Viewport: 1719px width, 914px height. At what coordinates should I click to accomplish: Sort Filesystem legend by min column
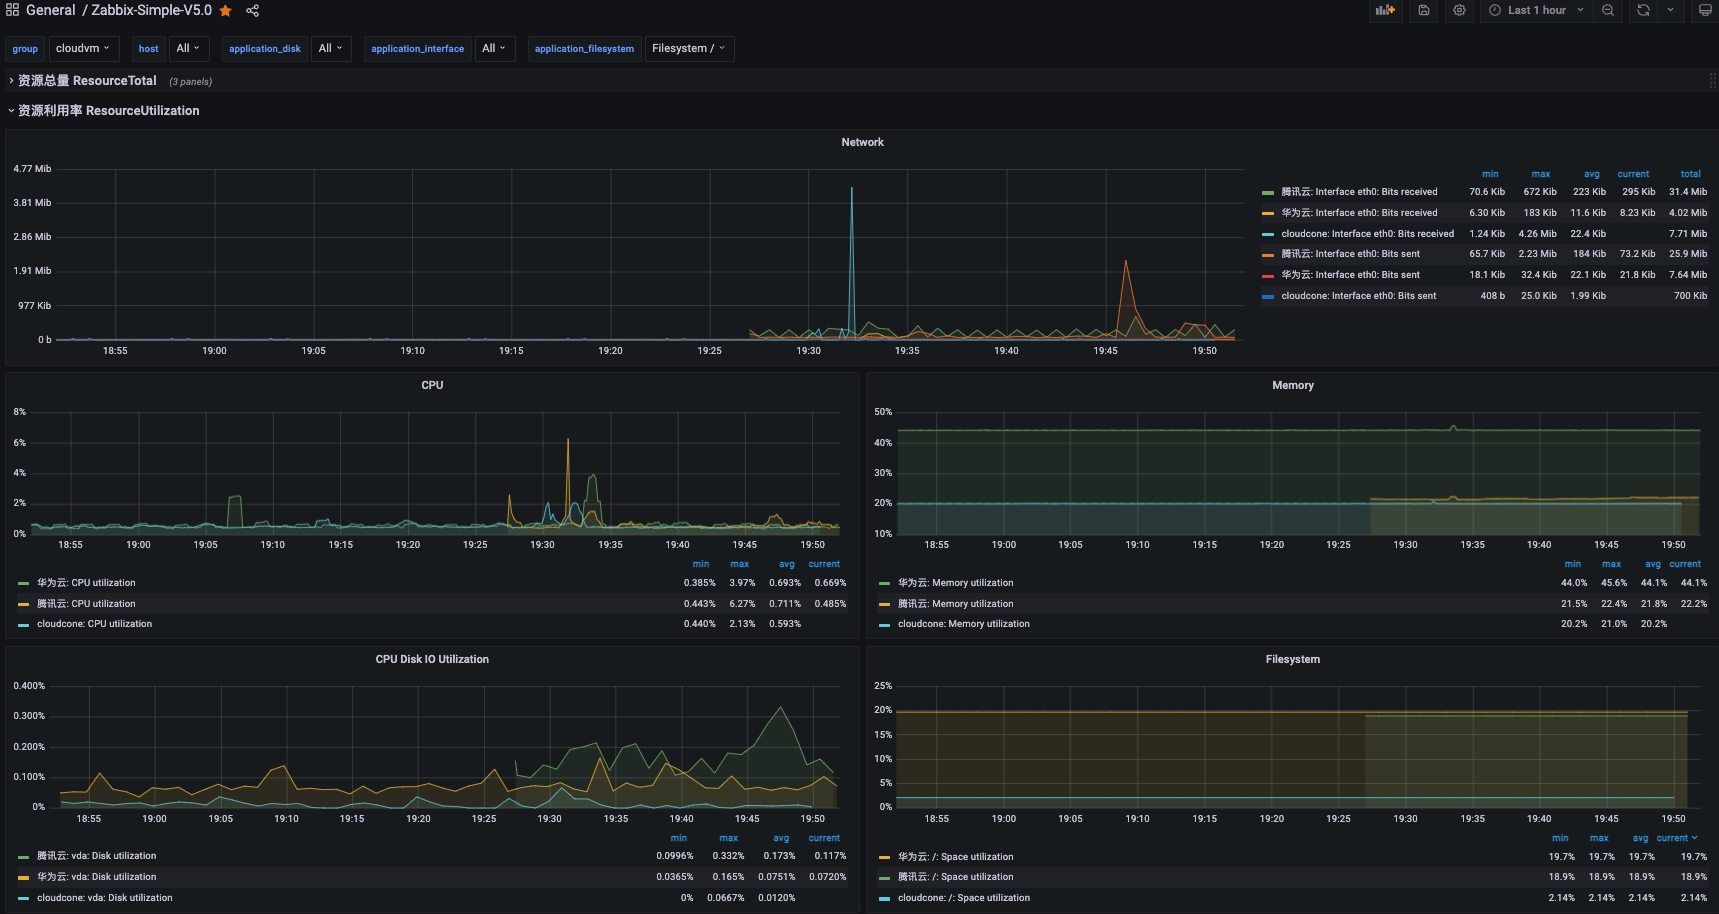pyautogui.click(x=1560, y=838)
